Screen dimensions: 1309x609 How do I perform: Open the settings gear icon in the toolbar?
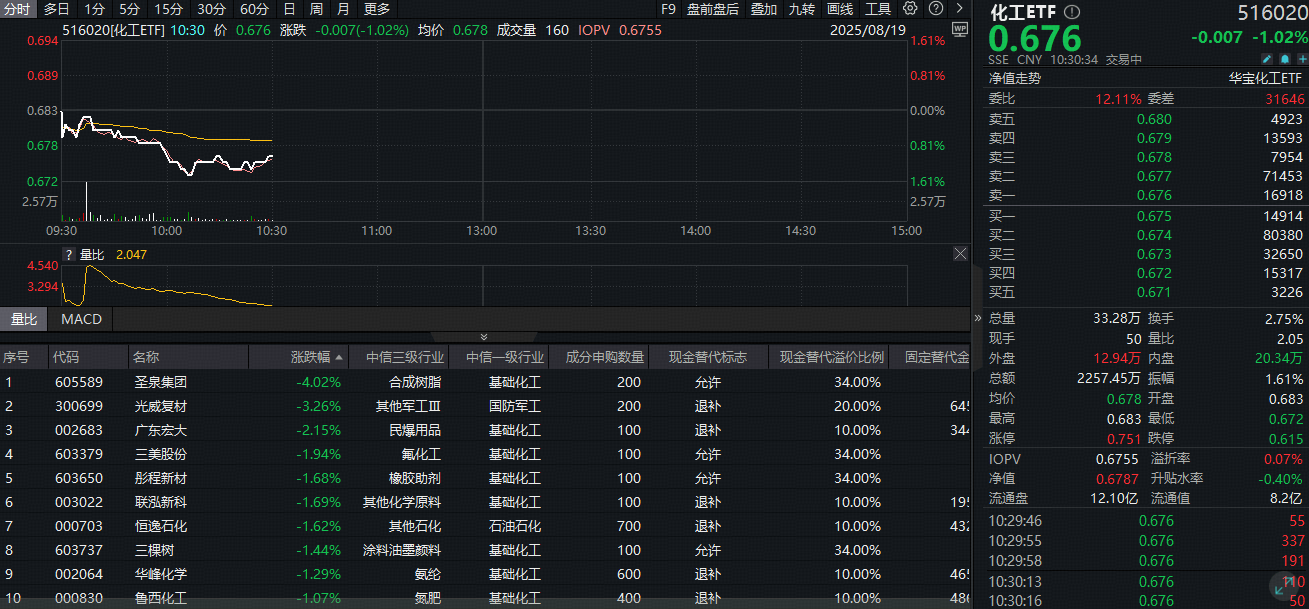[x=909, y=9]
